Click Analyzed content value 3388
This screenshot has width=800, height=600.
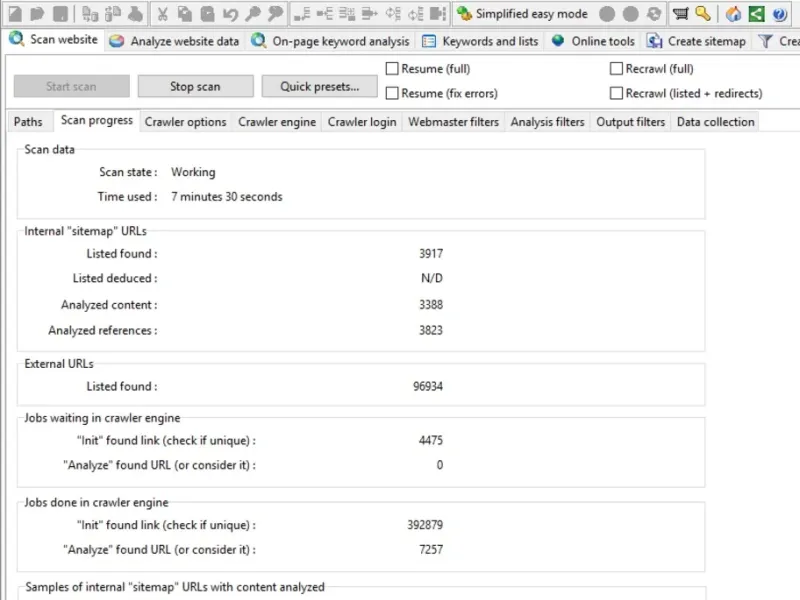pyautogui.click(x=431, y=305)
